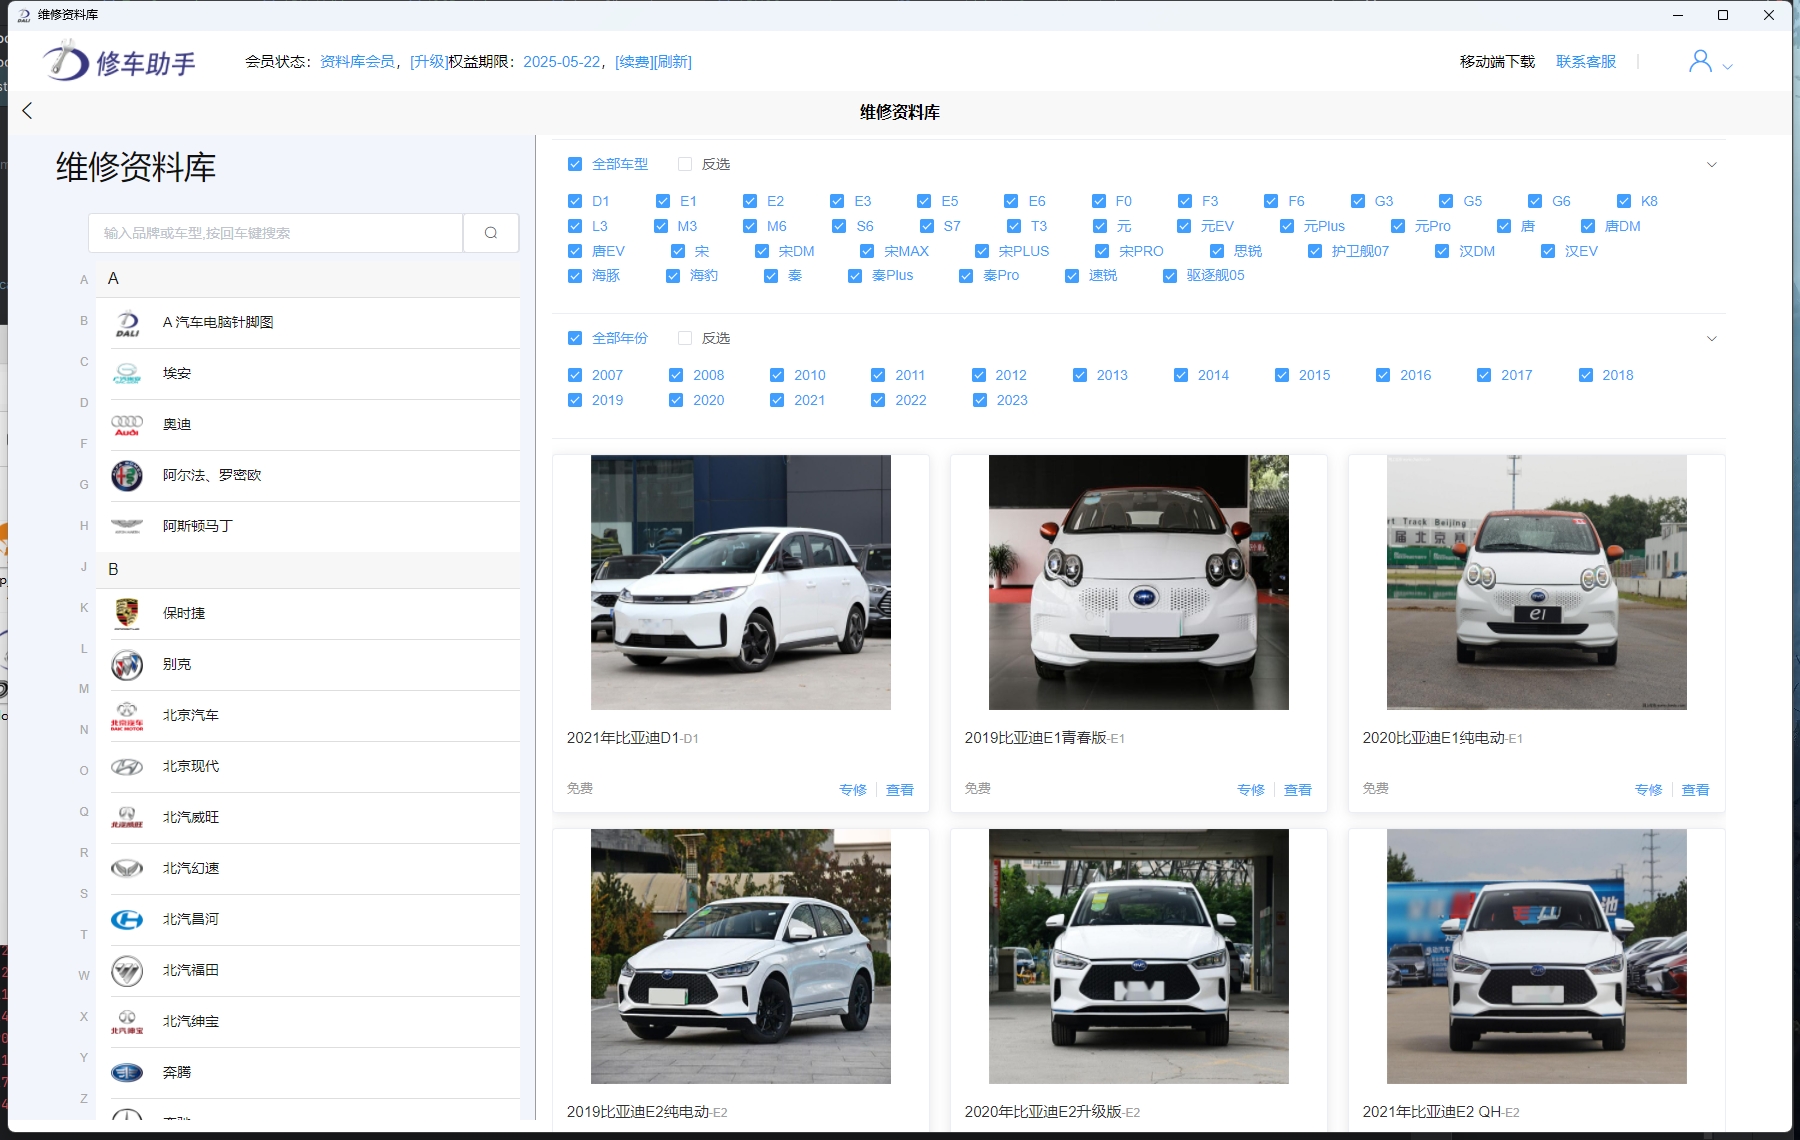The image size is (1800, 1140).
Task: Open 移动端下载 mobile download
Action: pos(1497,62)
